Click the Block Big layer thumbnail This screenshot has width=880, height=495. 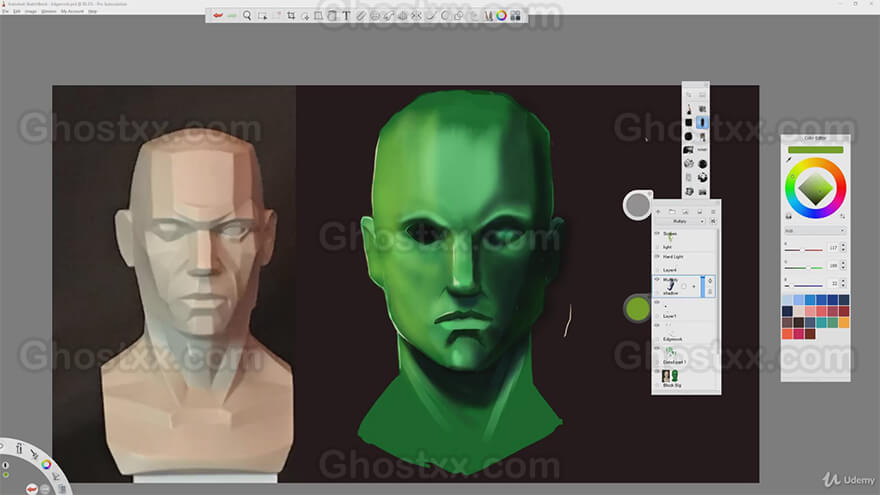click(x=670, y=375)
